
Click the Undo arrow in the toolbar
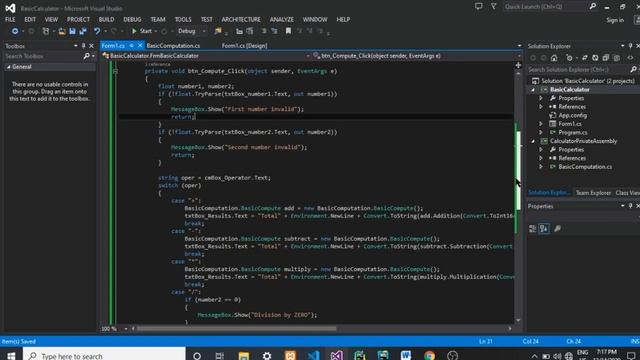97,31
